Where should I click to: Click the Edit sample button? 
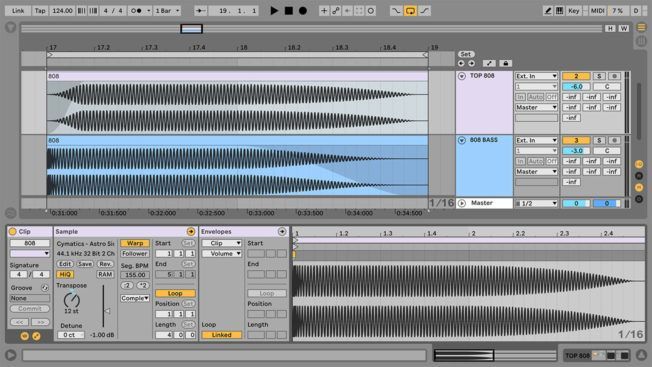[64, 264]
